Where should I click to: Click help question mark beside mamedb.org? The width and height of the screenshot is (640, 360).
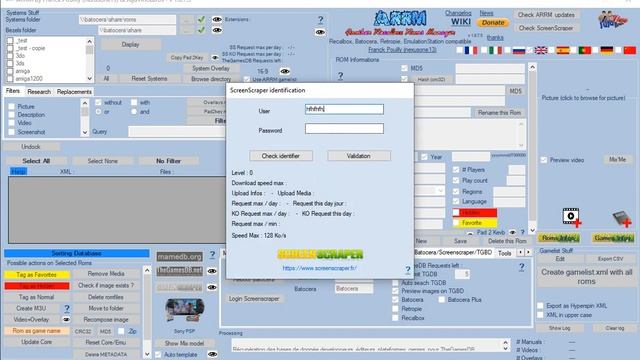coord(212,255)
